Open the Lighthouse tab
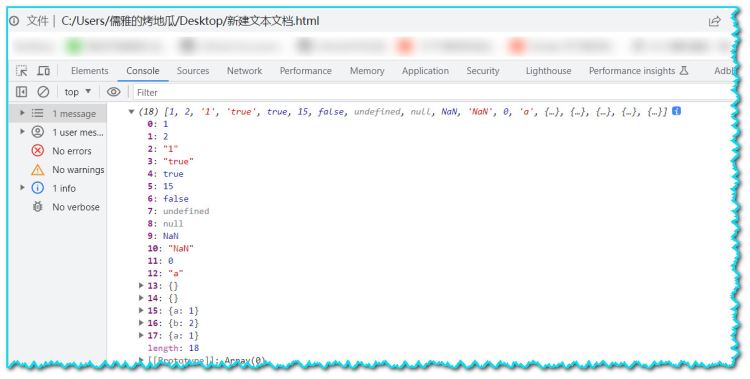The image size is (750, 379). tap(548, 71)
